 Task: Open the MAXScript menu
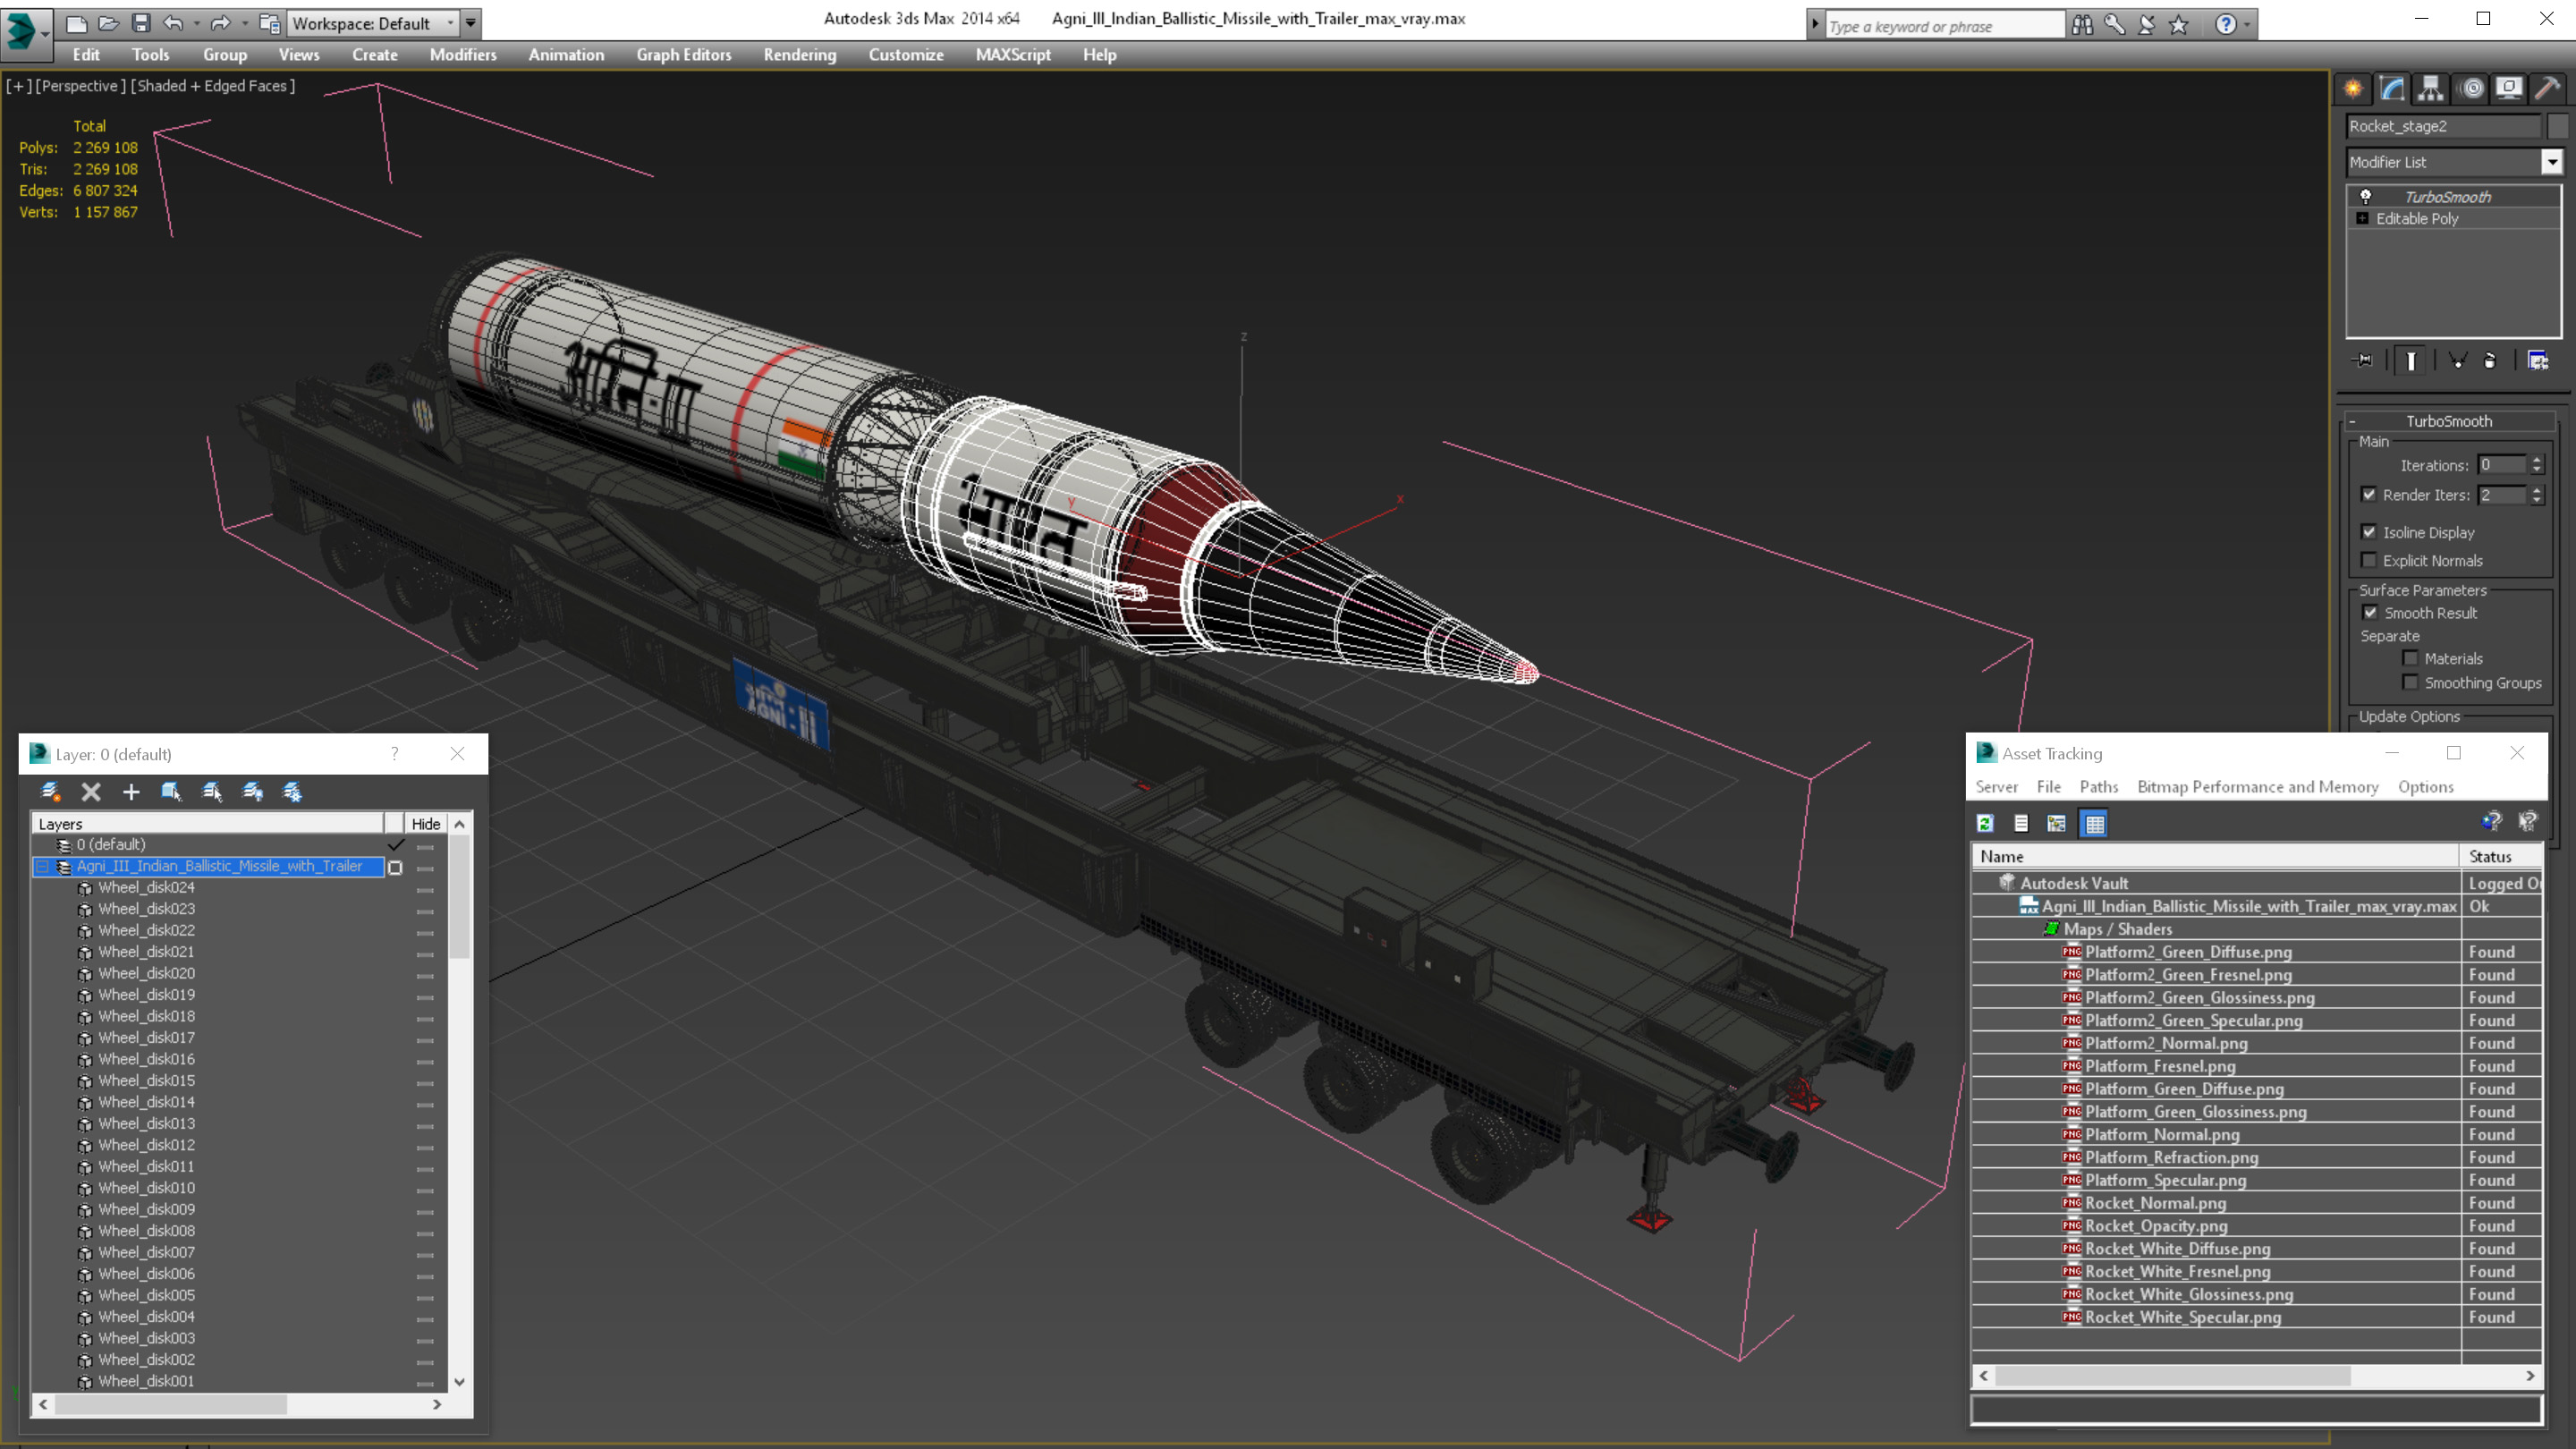(1013, 55)
